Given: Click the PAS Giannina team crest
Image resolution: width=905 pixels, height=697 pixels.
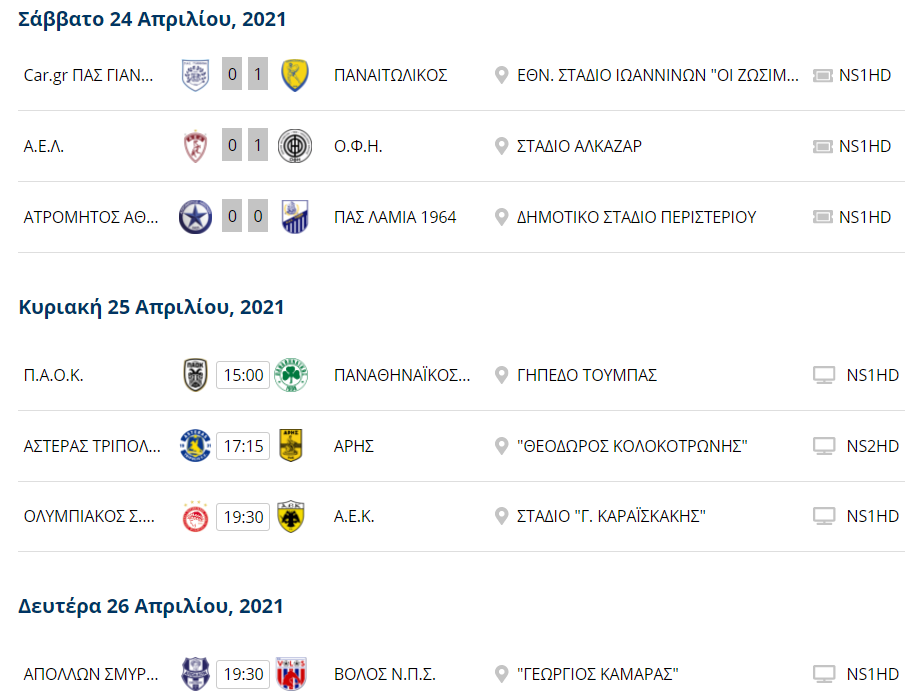Looking at the screenshot, I should tap(194, 75).
